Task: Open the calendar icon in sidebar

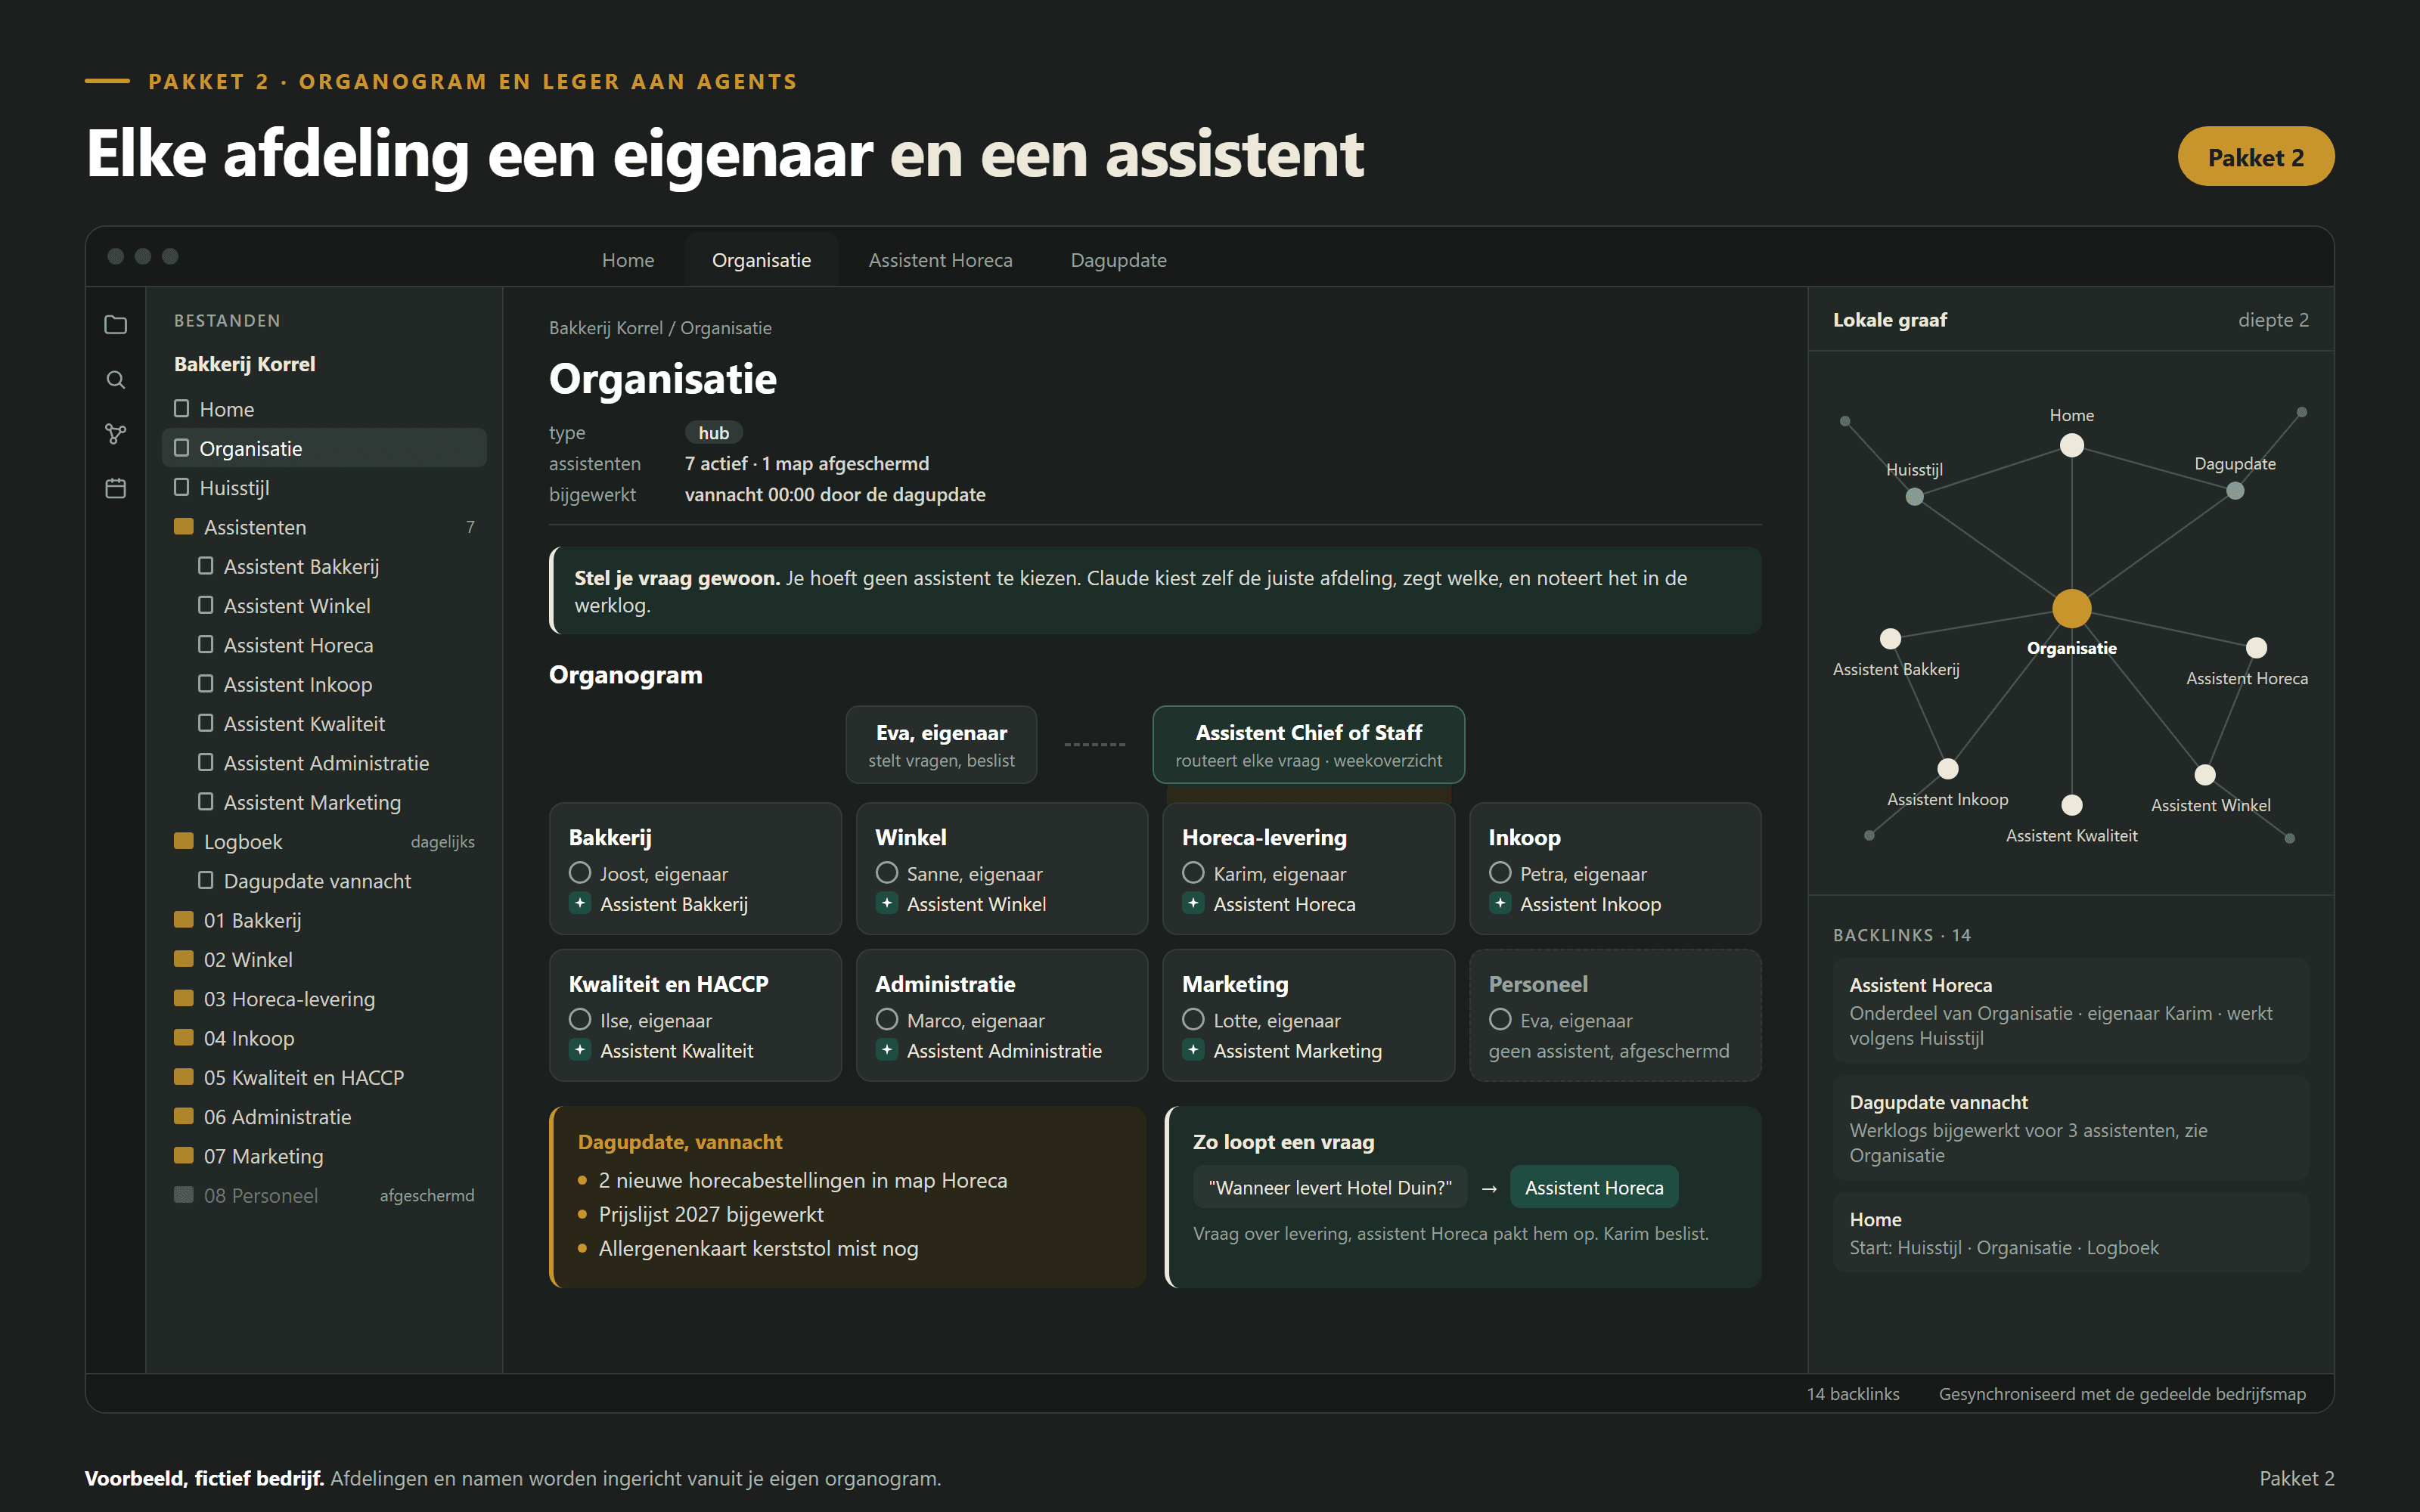Action: [116, 488]
